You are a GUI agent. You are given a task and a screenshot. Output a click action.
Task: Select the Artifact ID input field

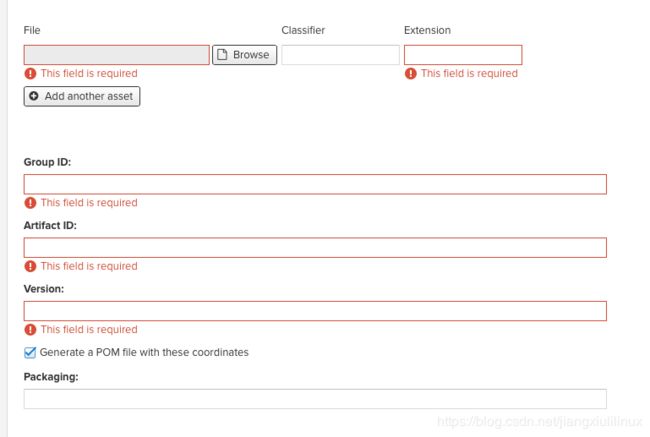(315, 248)
